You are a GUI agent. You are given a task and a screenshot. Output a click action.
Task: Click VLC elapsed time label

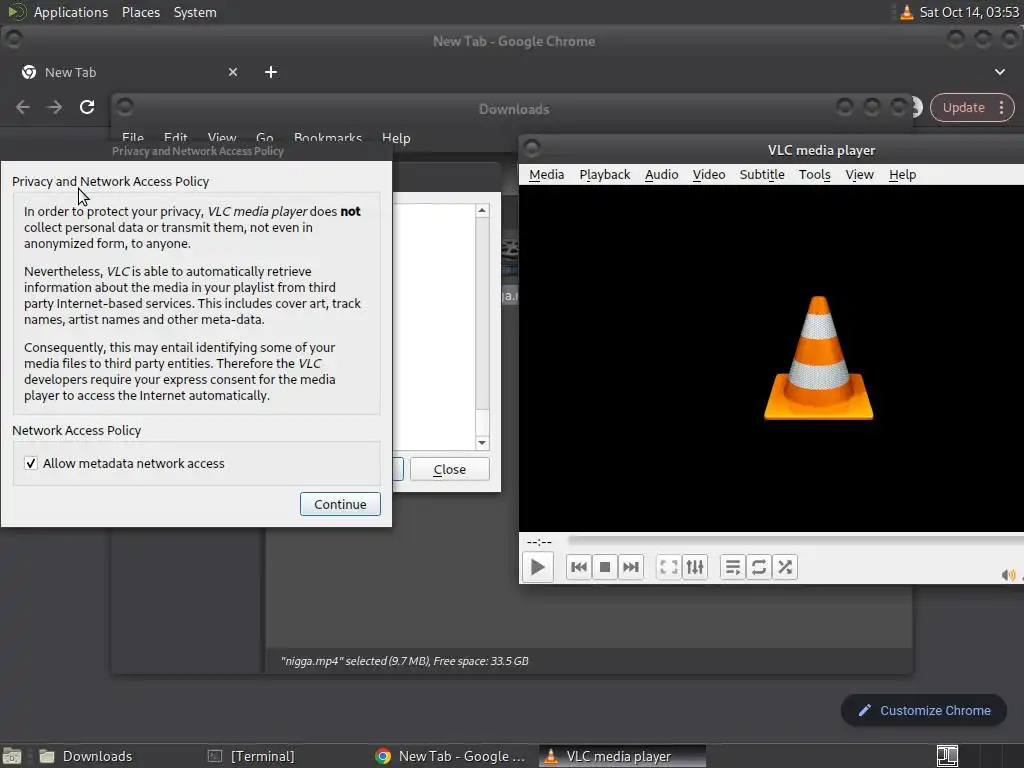pos(539,541)
